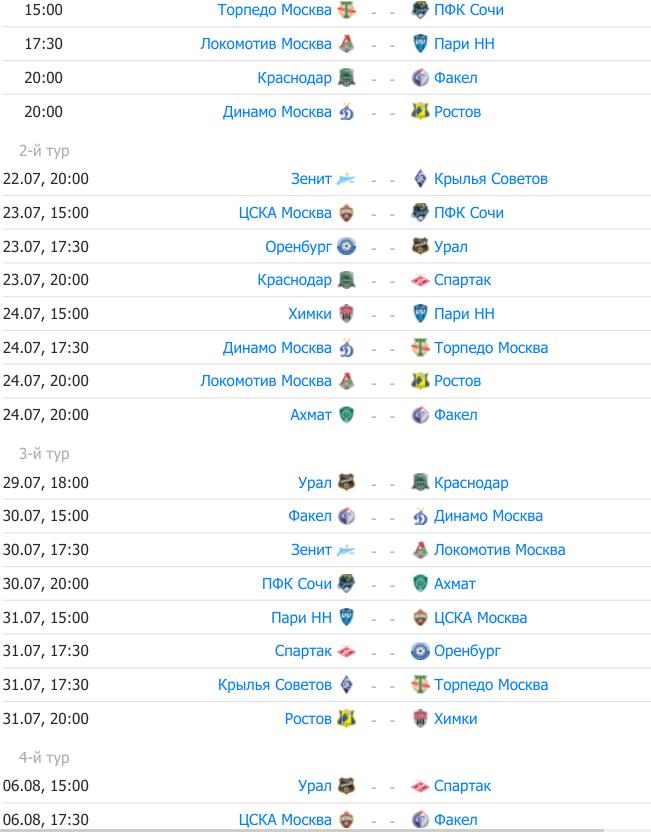Click Торпедо Москва logo in the top 15:00 match

(346, 10)
